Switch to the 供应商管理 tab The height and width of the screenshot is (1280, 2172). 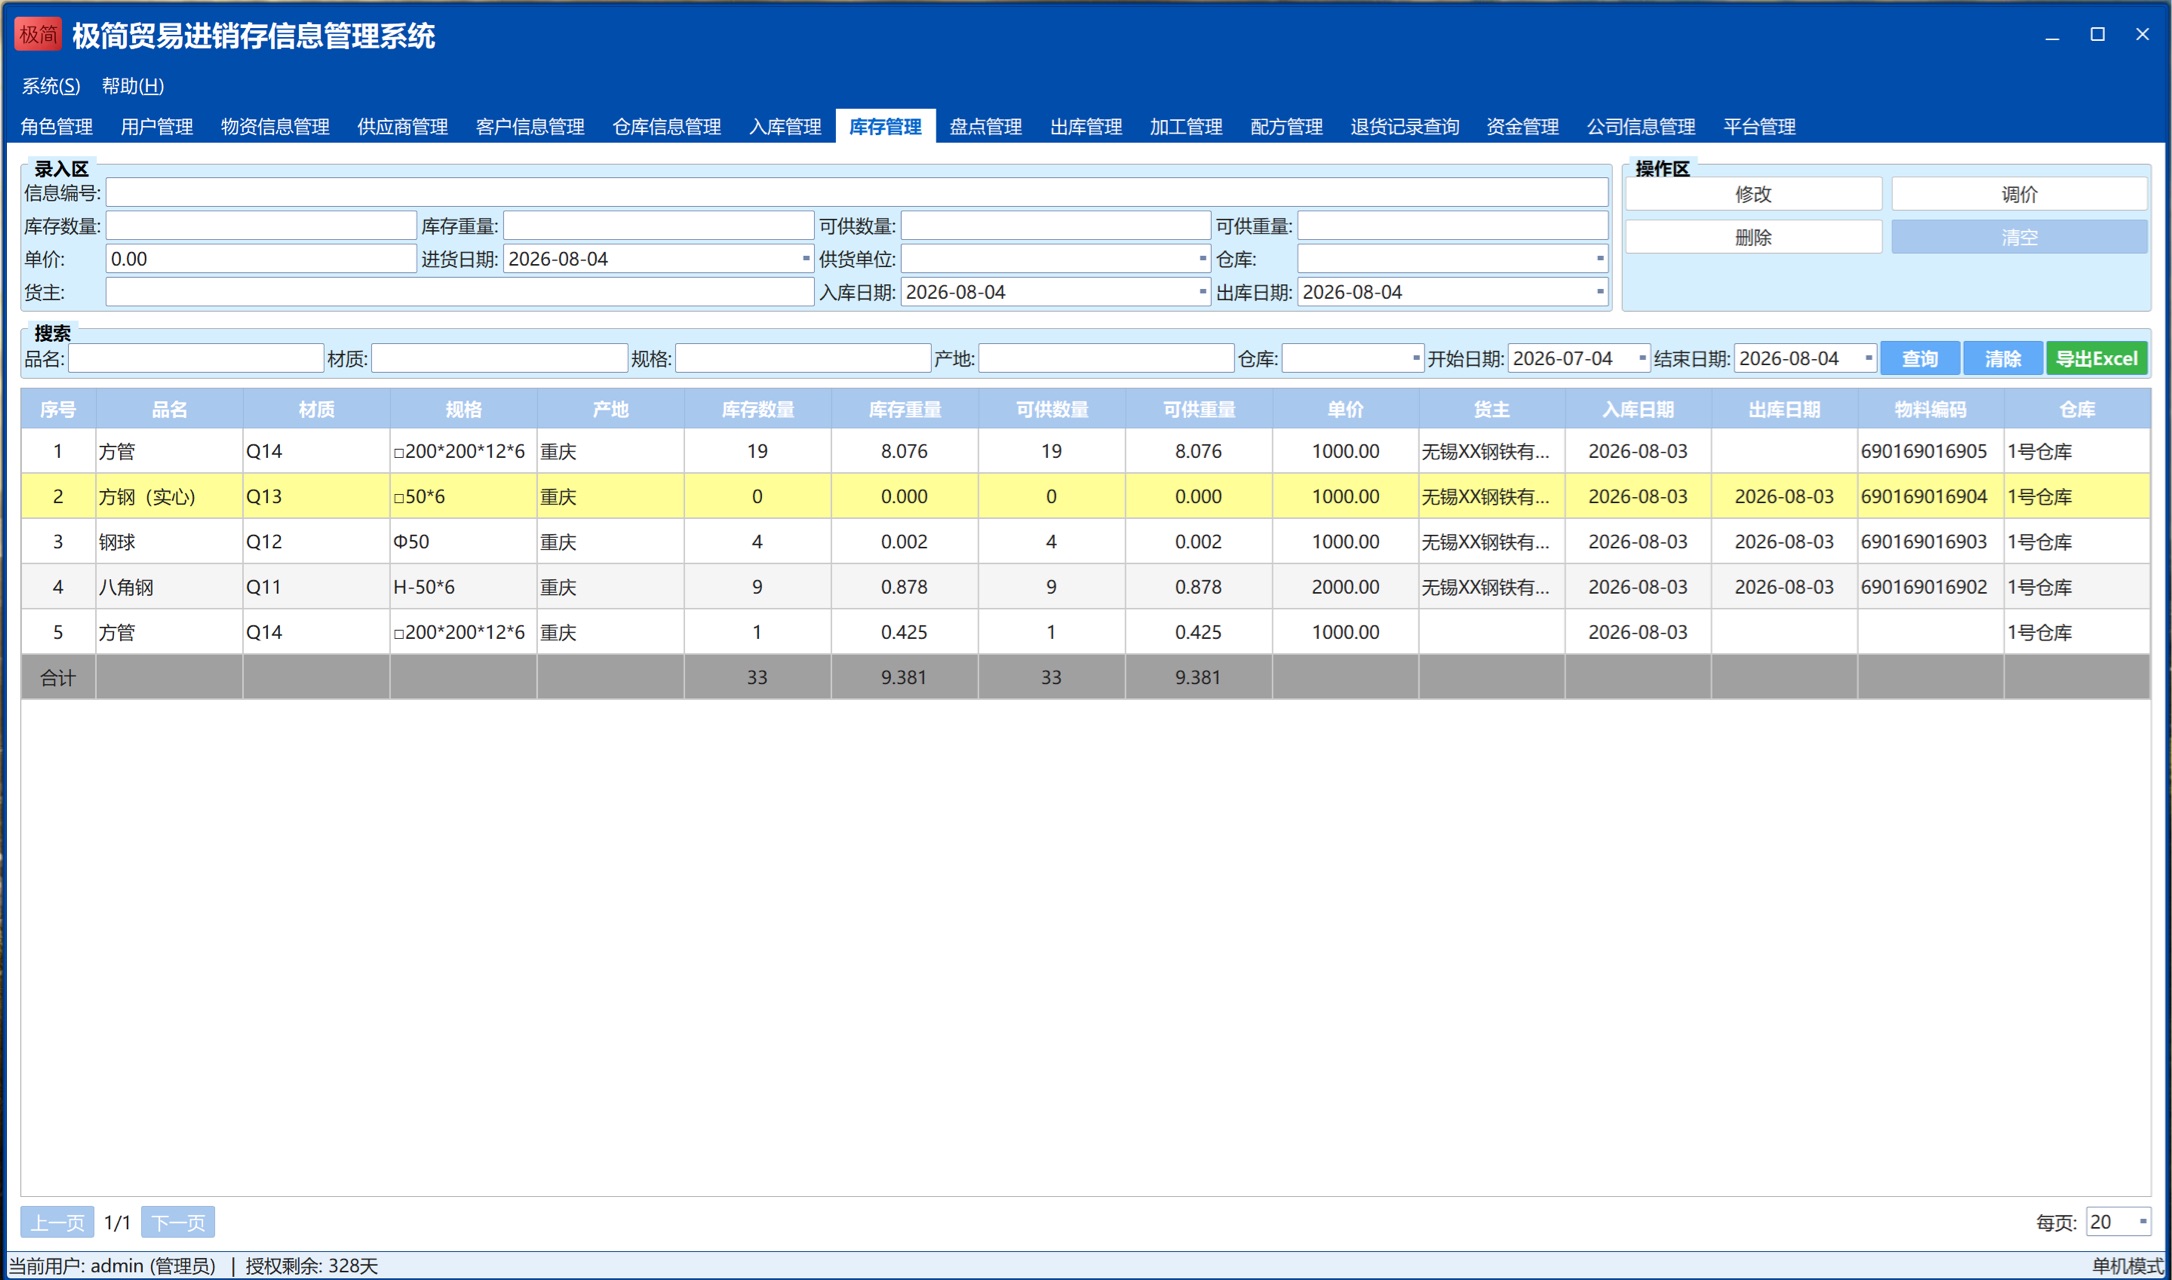click(x=403, y=127)
